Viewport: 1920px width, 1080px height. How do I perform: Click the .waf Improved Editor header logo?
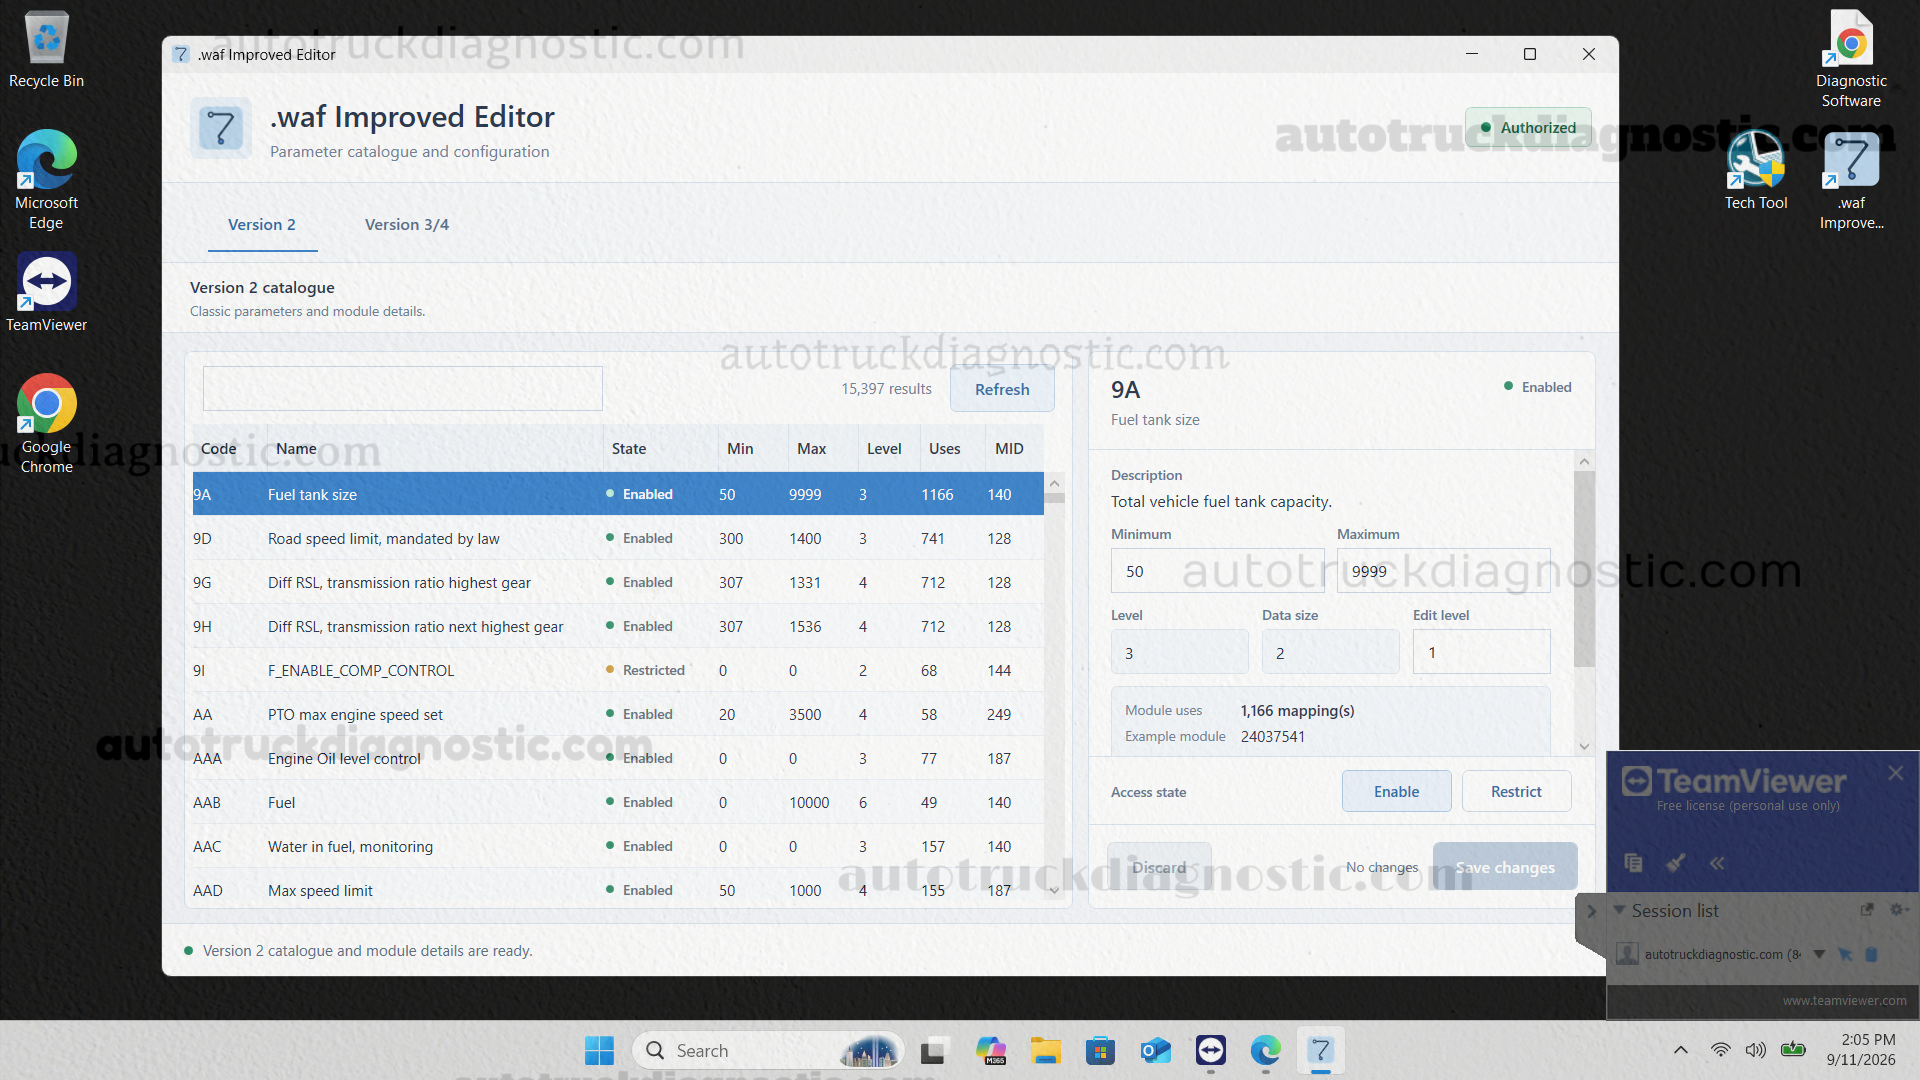click(221, 128)
